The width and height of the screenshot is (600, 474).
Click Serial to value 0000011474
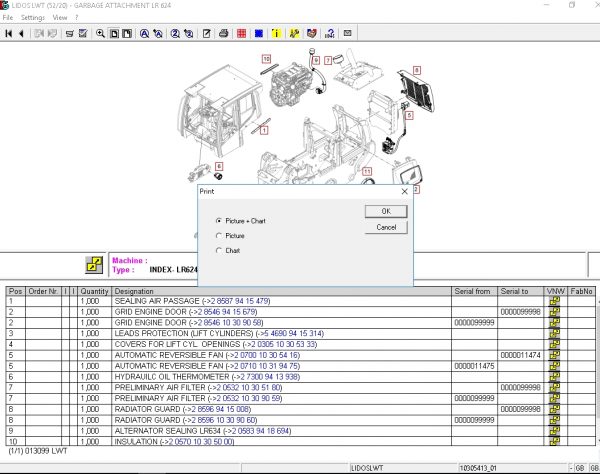520,355
